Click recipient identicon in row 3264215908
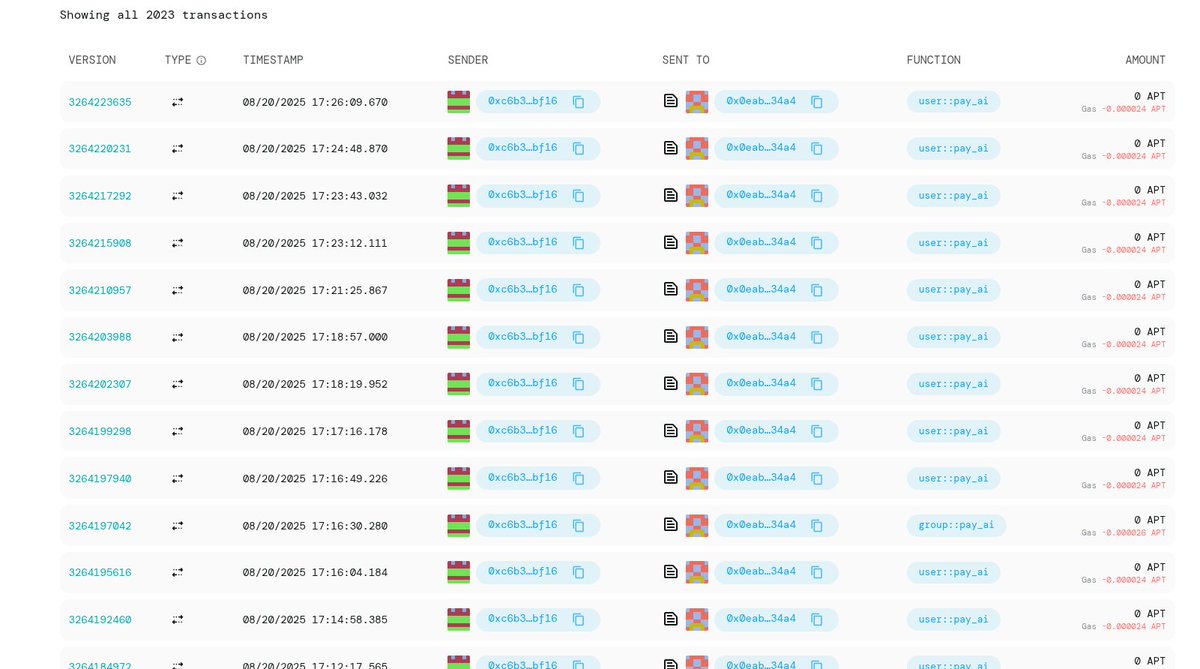1200x669 pixels. (x=697, y=242)
